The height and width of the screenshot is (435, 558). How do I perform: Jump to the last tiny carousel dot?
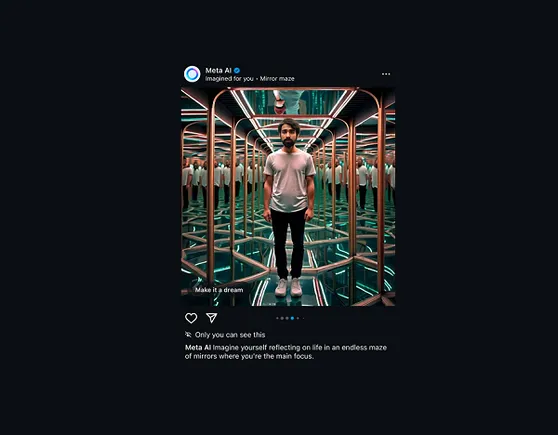[304, 318]
